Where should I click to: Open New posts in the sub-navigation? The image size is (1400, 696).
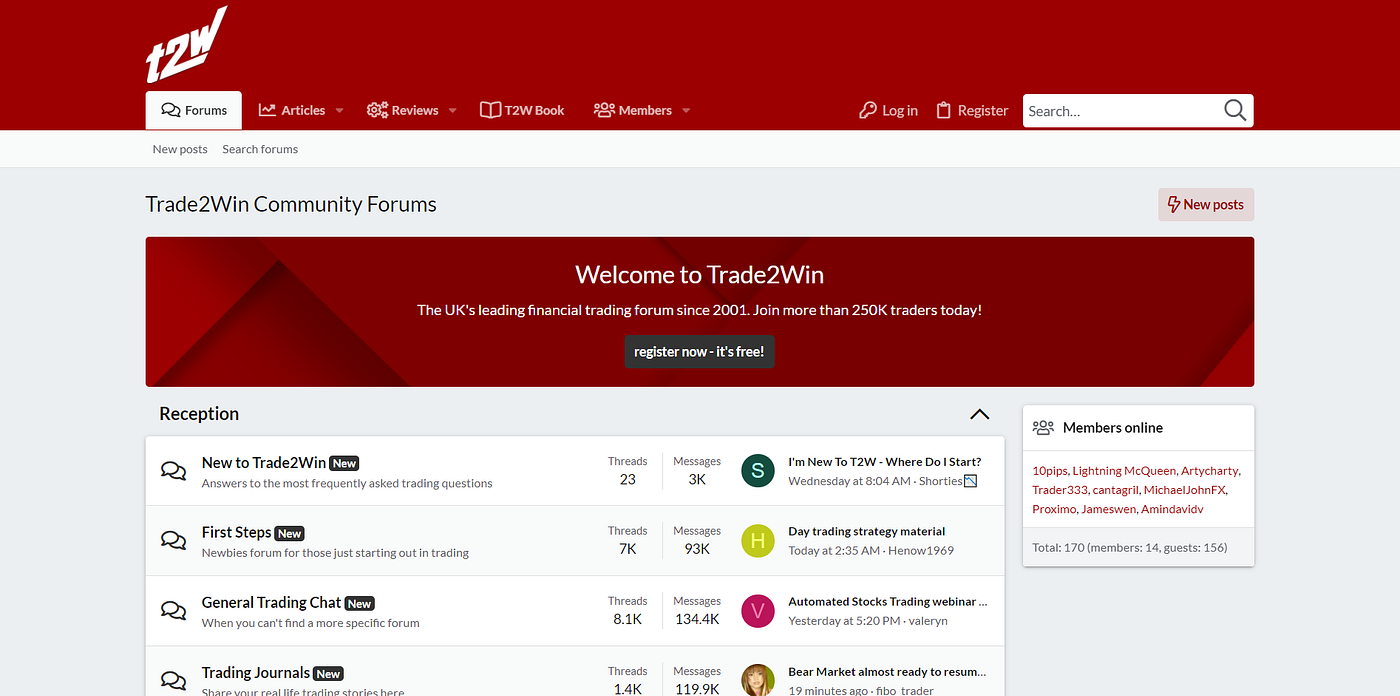click(x=180, y=149)
